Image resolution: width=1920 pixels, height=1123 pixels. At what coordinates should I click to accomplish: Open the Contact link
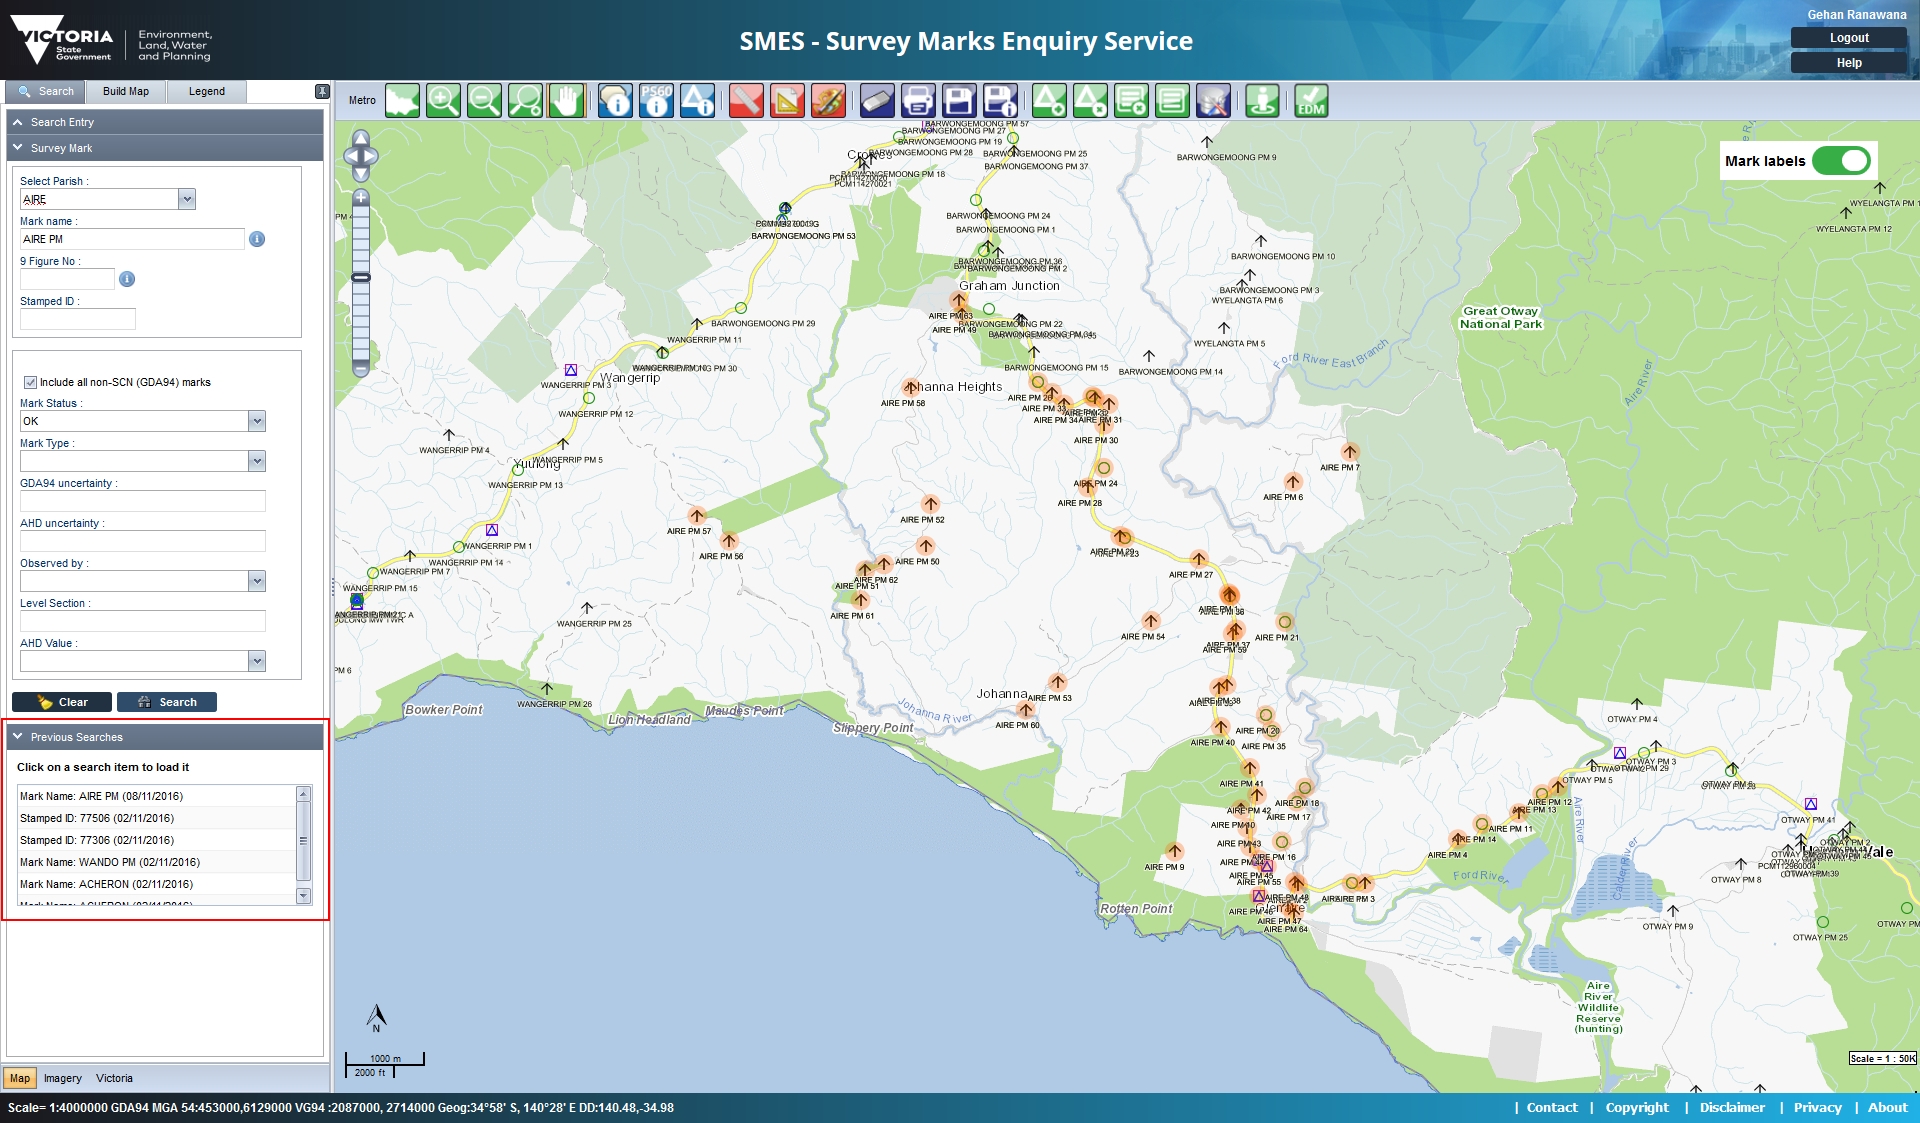(1552, 1107)
